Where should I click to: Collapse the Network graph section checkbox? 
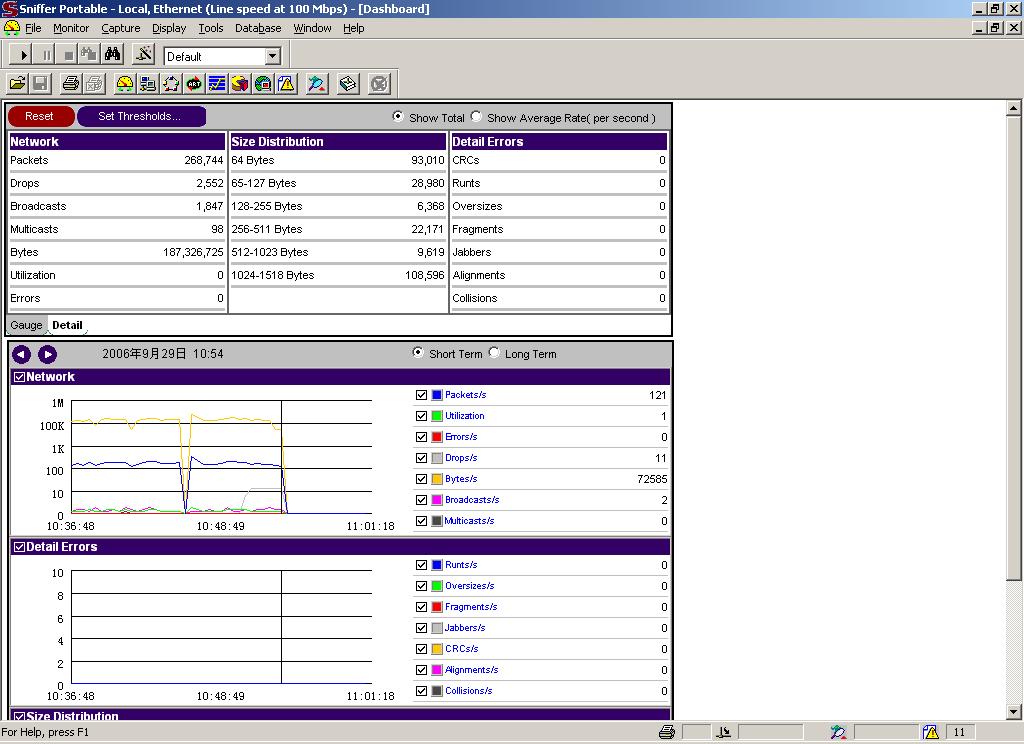pyautogui.click(x=19, y=377)
